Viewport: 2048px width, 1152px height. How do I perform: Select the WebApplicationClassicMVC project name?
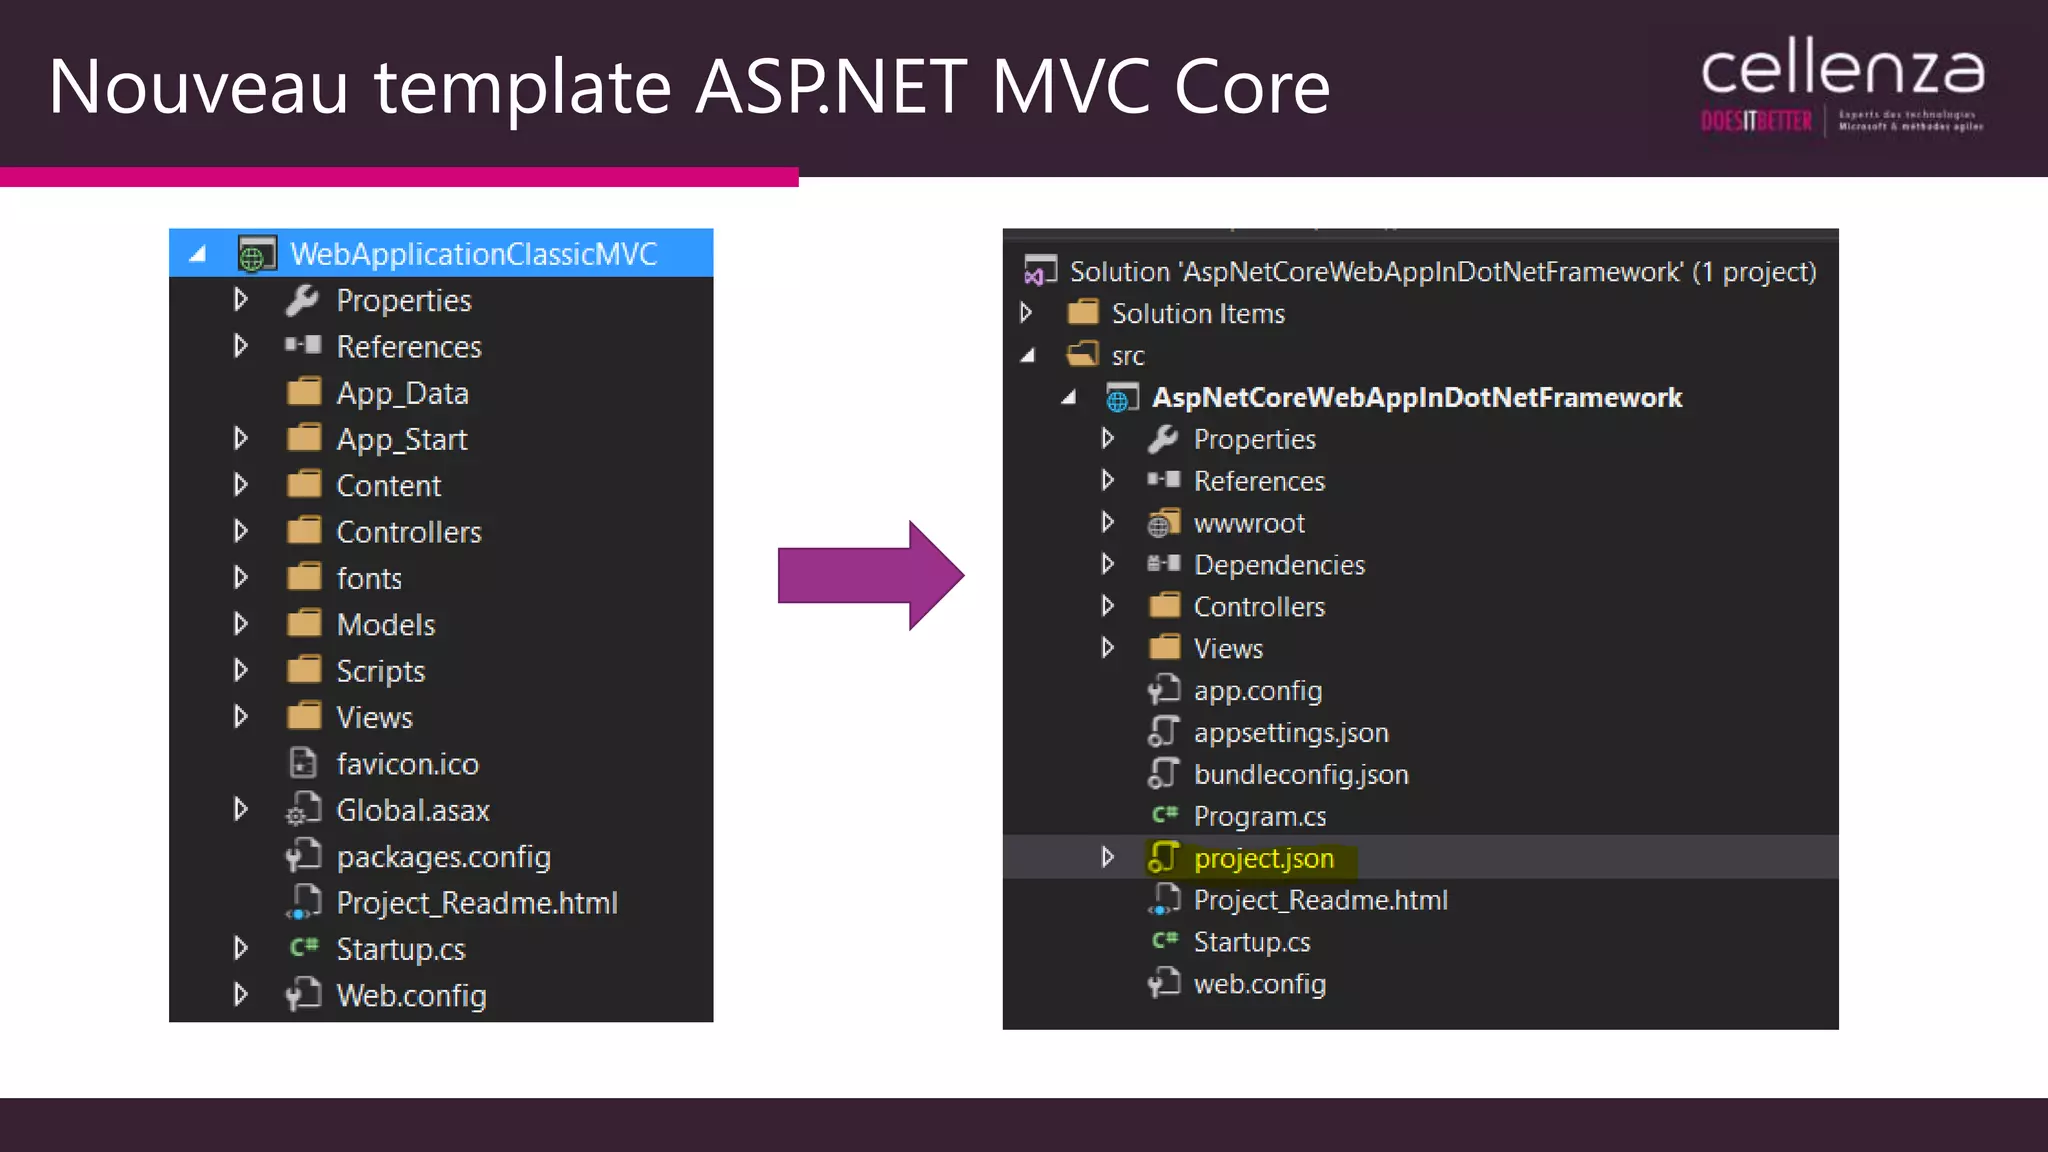click(474, 254)
